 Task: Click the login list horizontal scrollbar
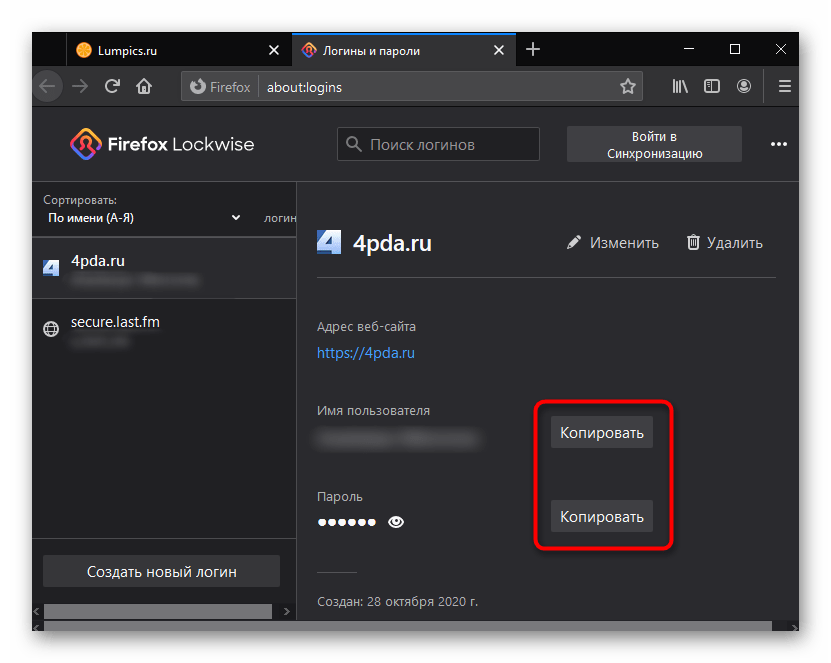coord(158,611)
